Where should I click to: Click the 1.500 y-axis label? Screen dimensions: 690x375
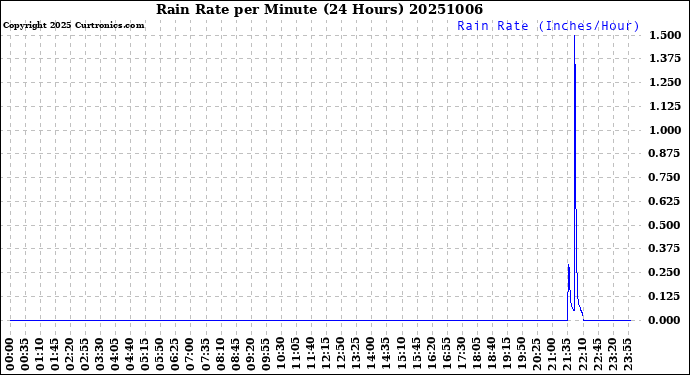[664, 35]
